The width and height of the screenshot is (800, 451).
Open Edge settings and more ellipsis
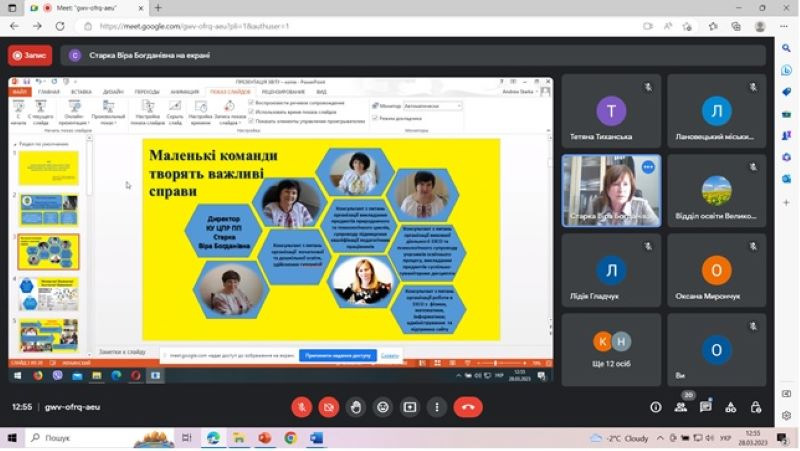[784, 26]
